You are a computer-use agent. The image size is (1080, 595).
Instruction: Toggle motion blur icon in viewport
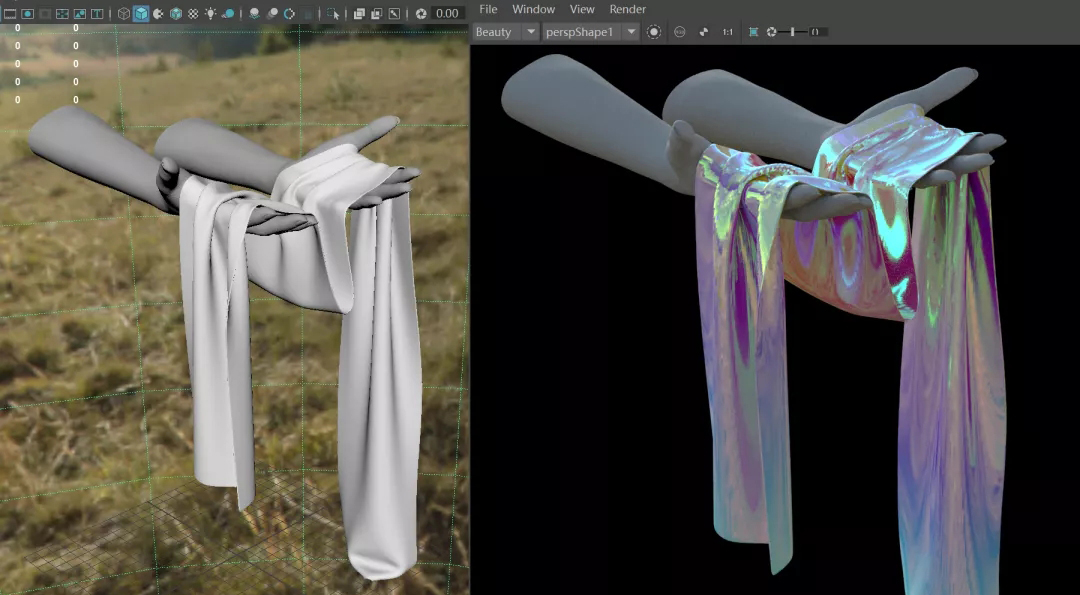(x=272, y=13)
